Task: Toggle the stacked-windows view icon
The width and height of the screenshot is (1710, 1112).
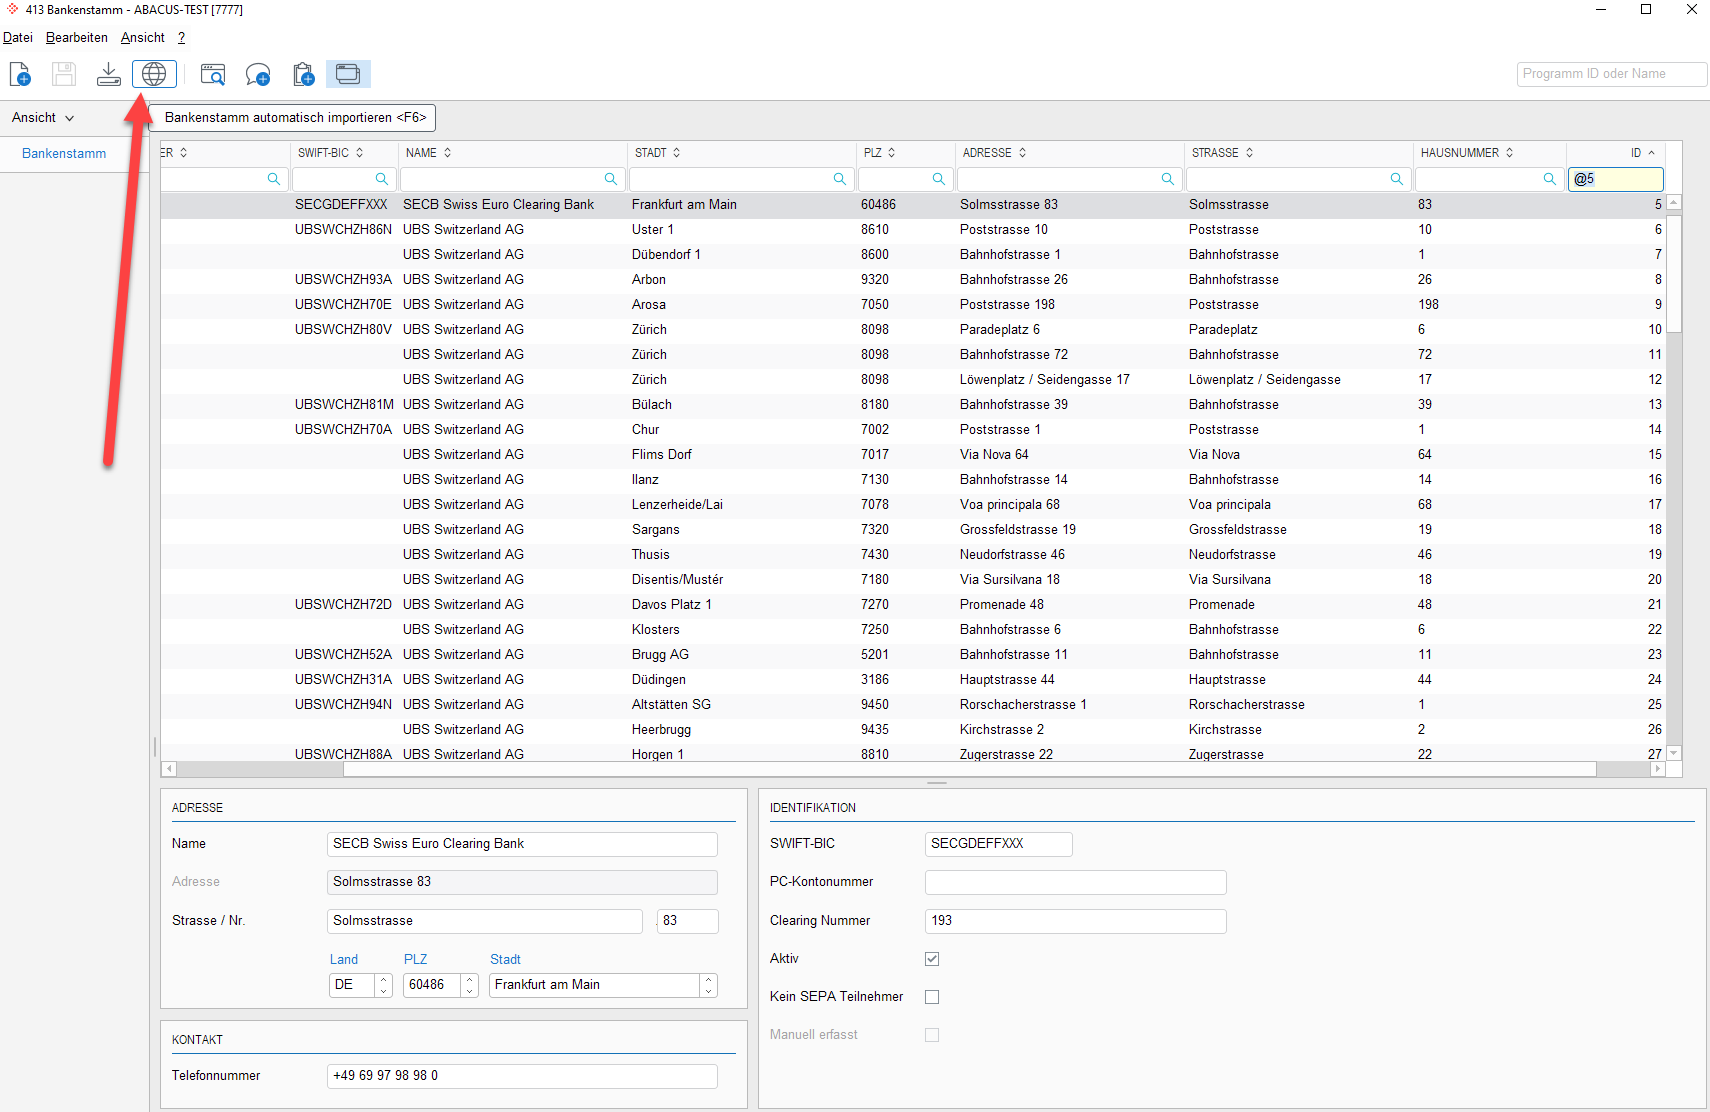Action: (x=348, y=74)
